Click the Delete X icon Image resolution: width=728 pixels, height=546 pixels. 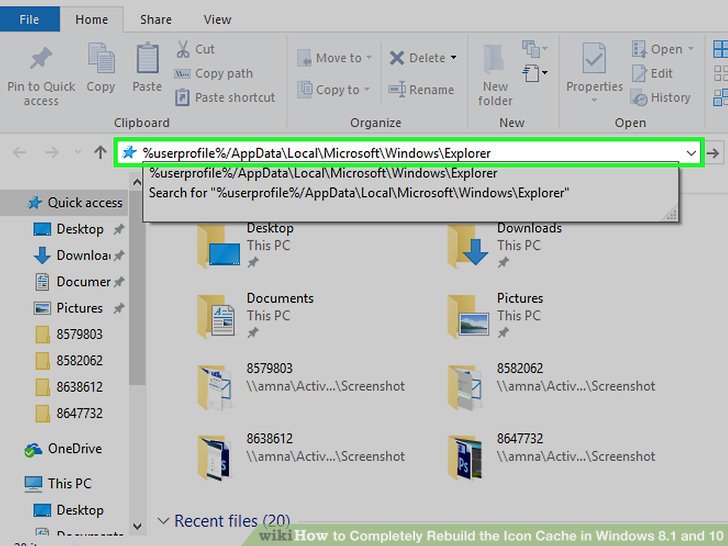pyautogui.click(x=397, y=58)
